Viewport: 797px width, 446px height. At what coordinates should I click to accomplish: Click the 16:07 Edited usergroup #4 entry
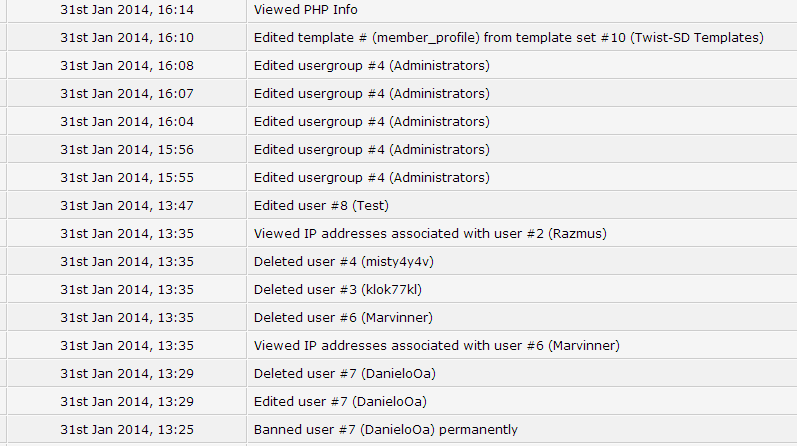click(x=372, y=94)
